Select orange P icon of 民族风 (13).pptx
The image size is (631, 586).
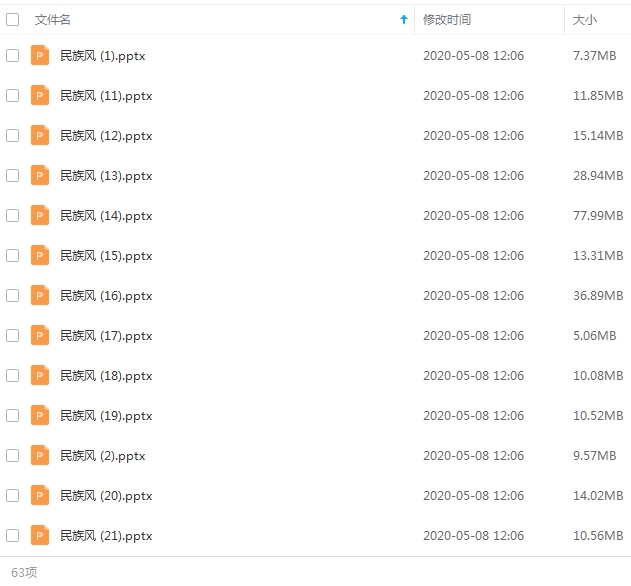40,175
